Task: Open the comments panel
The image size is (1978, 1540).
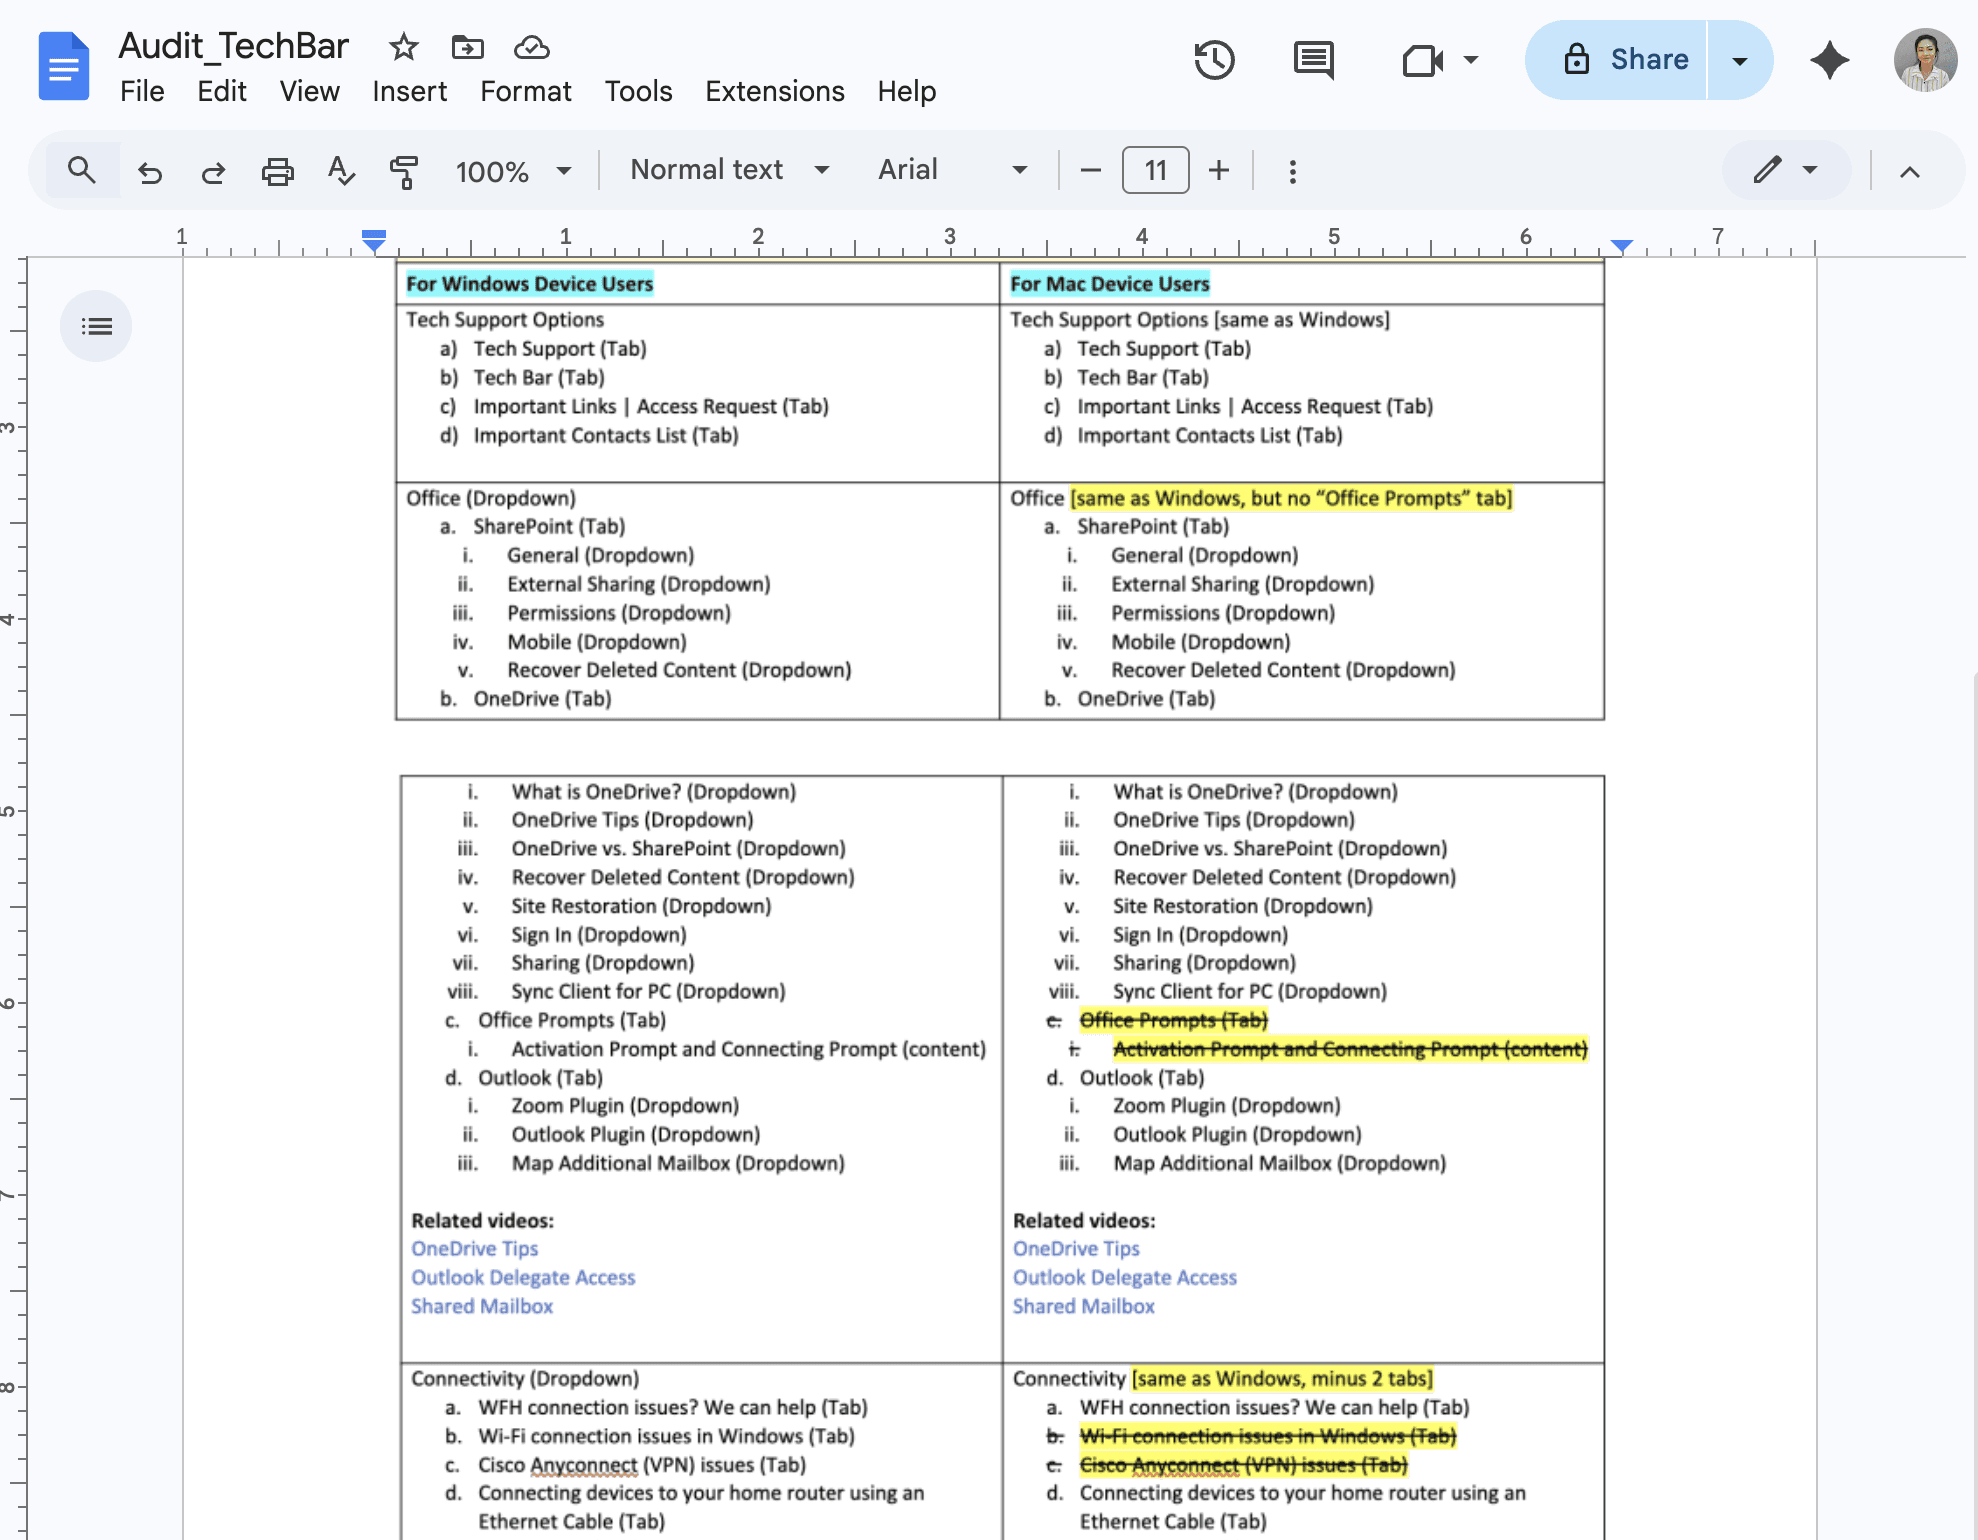Action: (1313, 60)
